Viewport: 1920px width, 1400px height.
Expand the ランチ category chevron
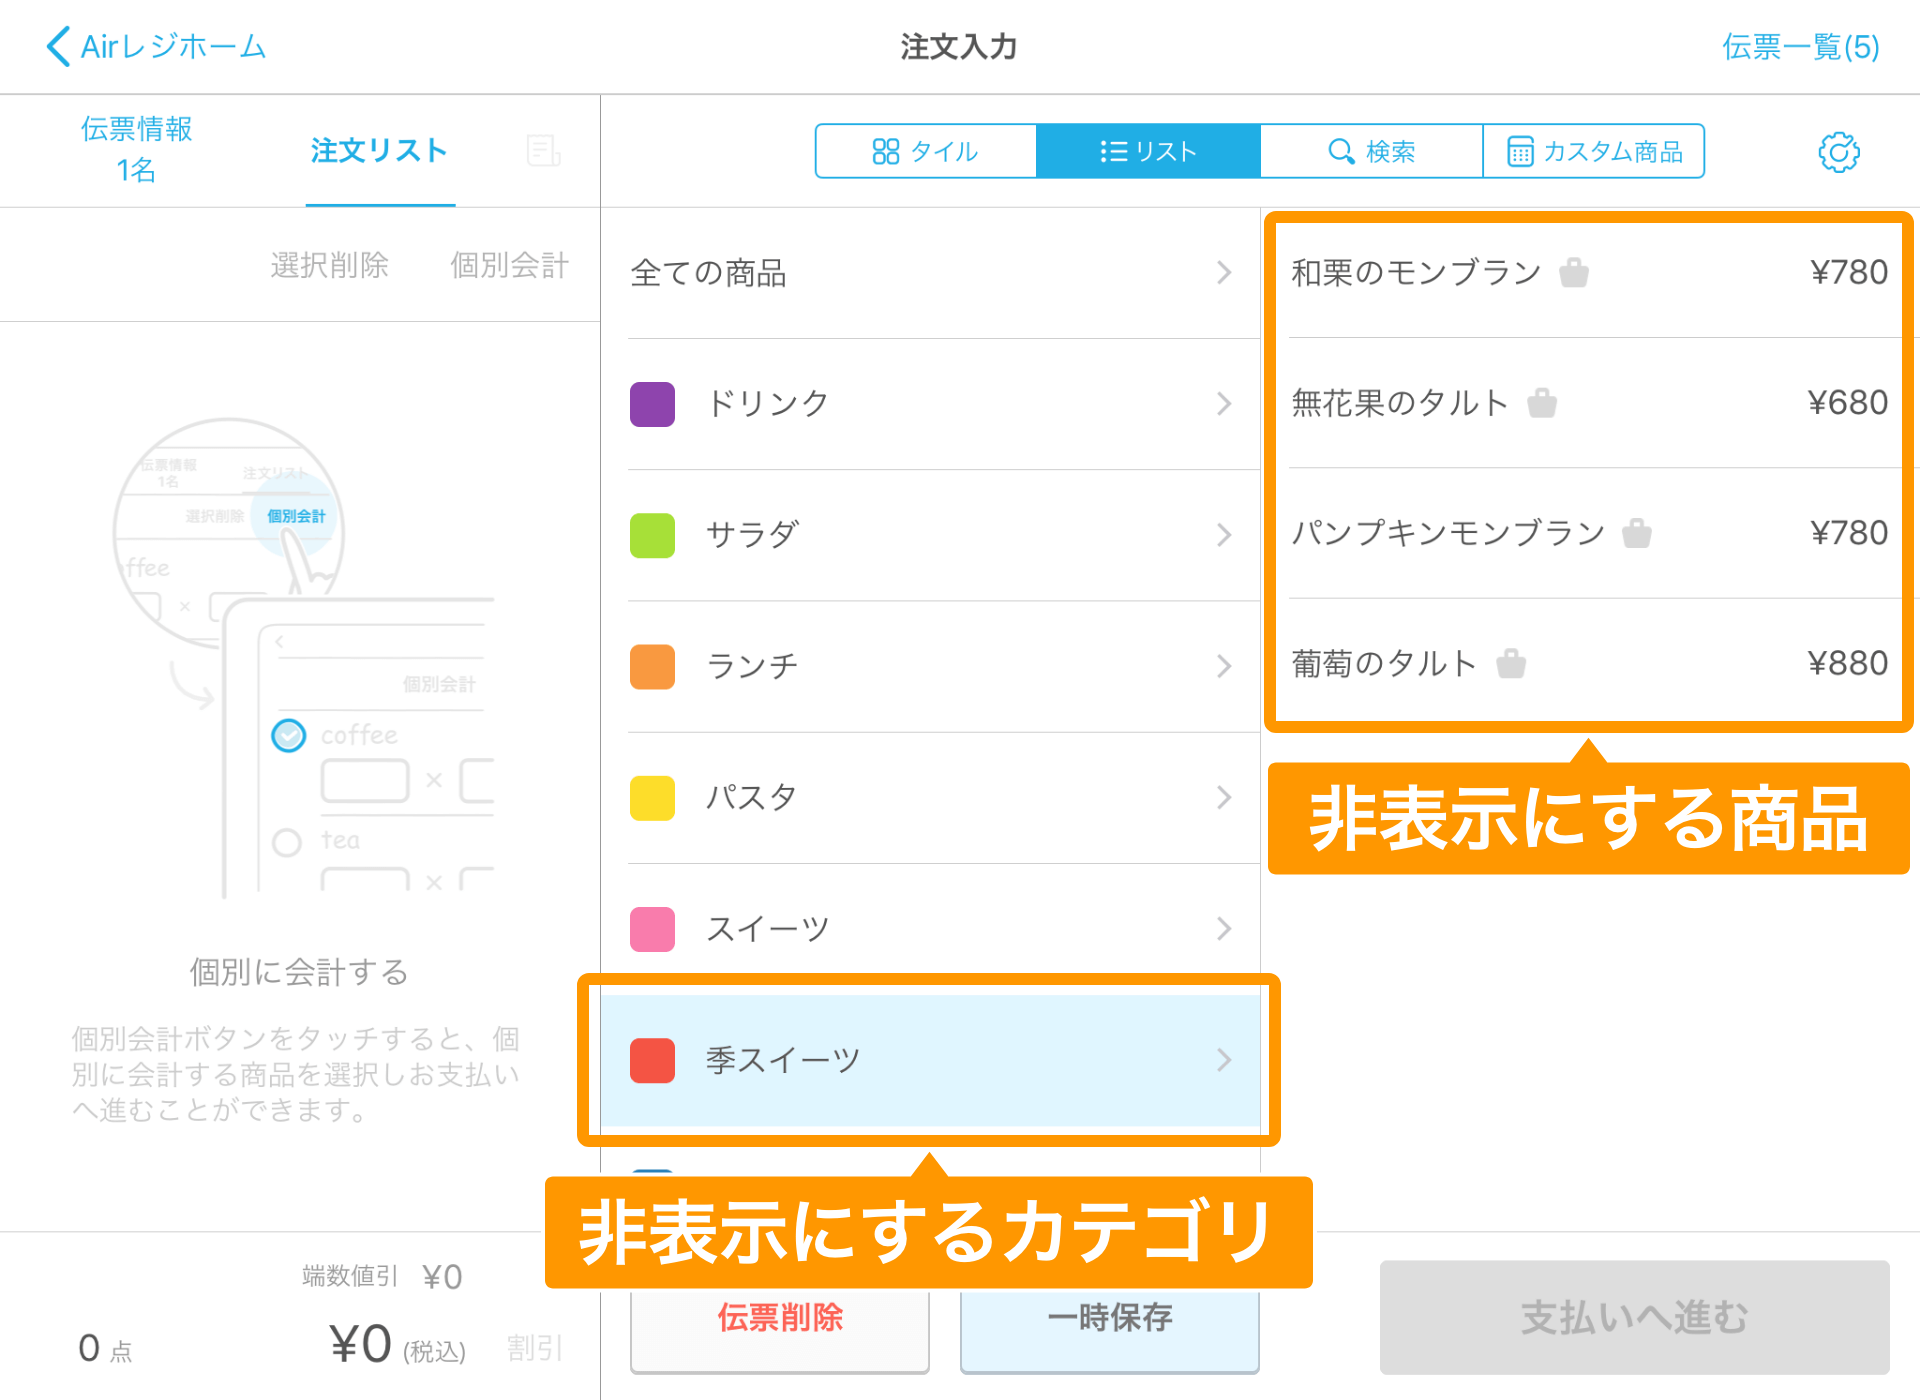1224,666
